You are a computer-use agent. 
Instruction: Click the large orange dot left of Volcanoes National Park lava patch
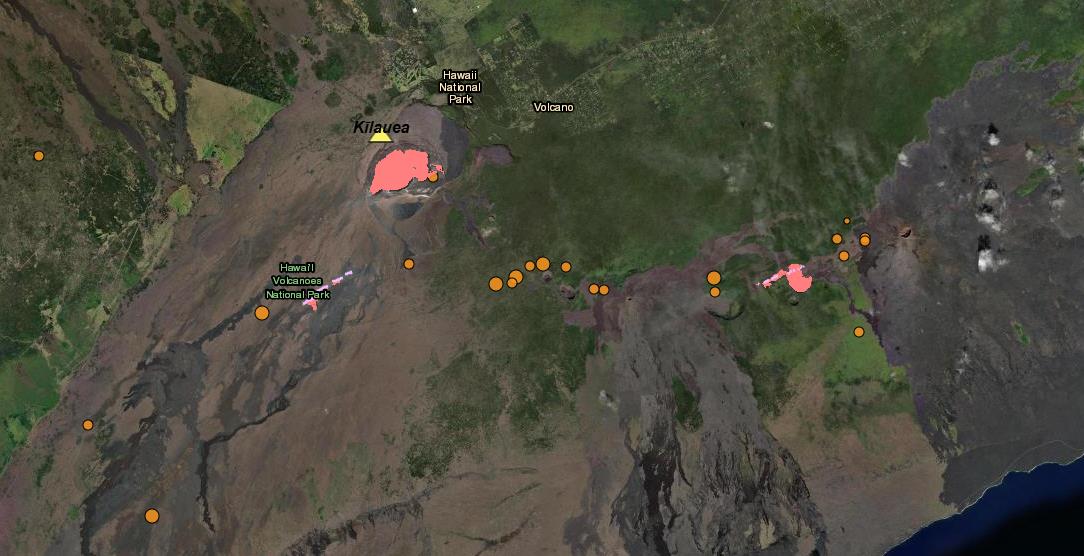coord(262,313)
